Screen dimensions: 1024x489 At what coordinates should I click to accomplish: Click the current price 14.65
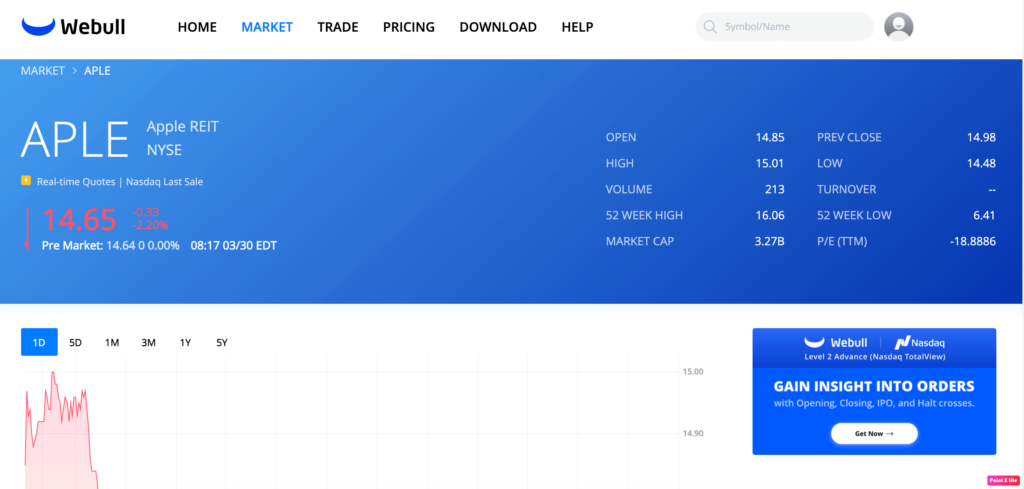(79, 220)
